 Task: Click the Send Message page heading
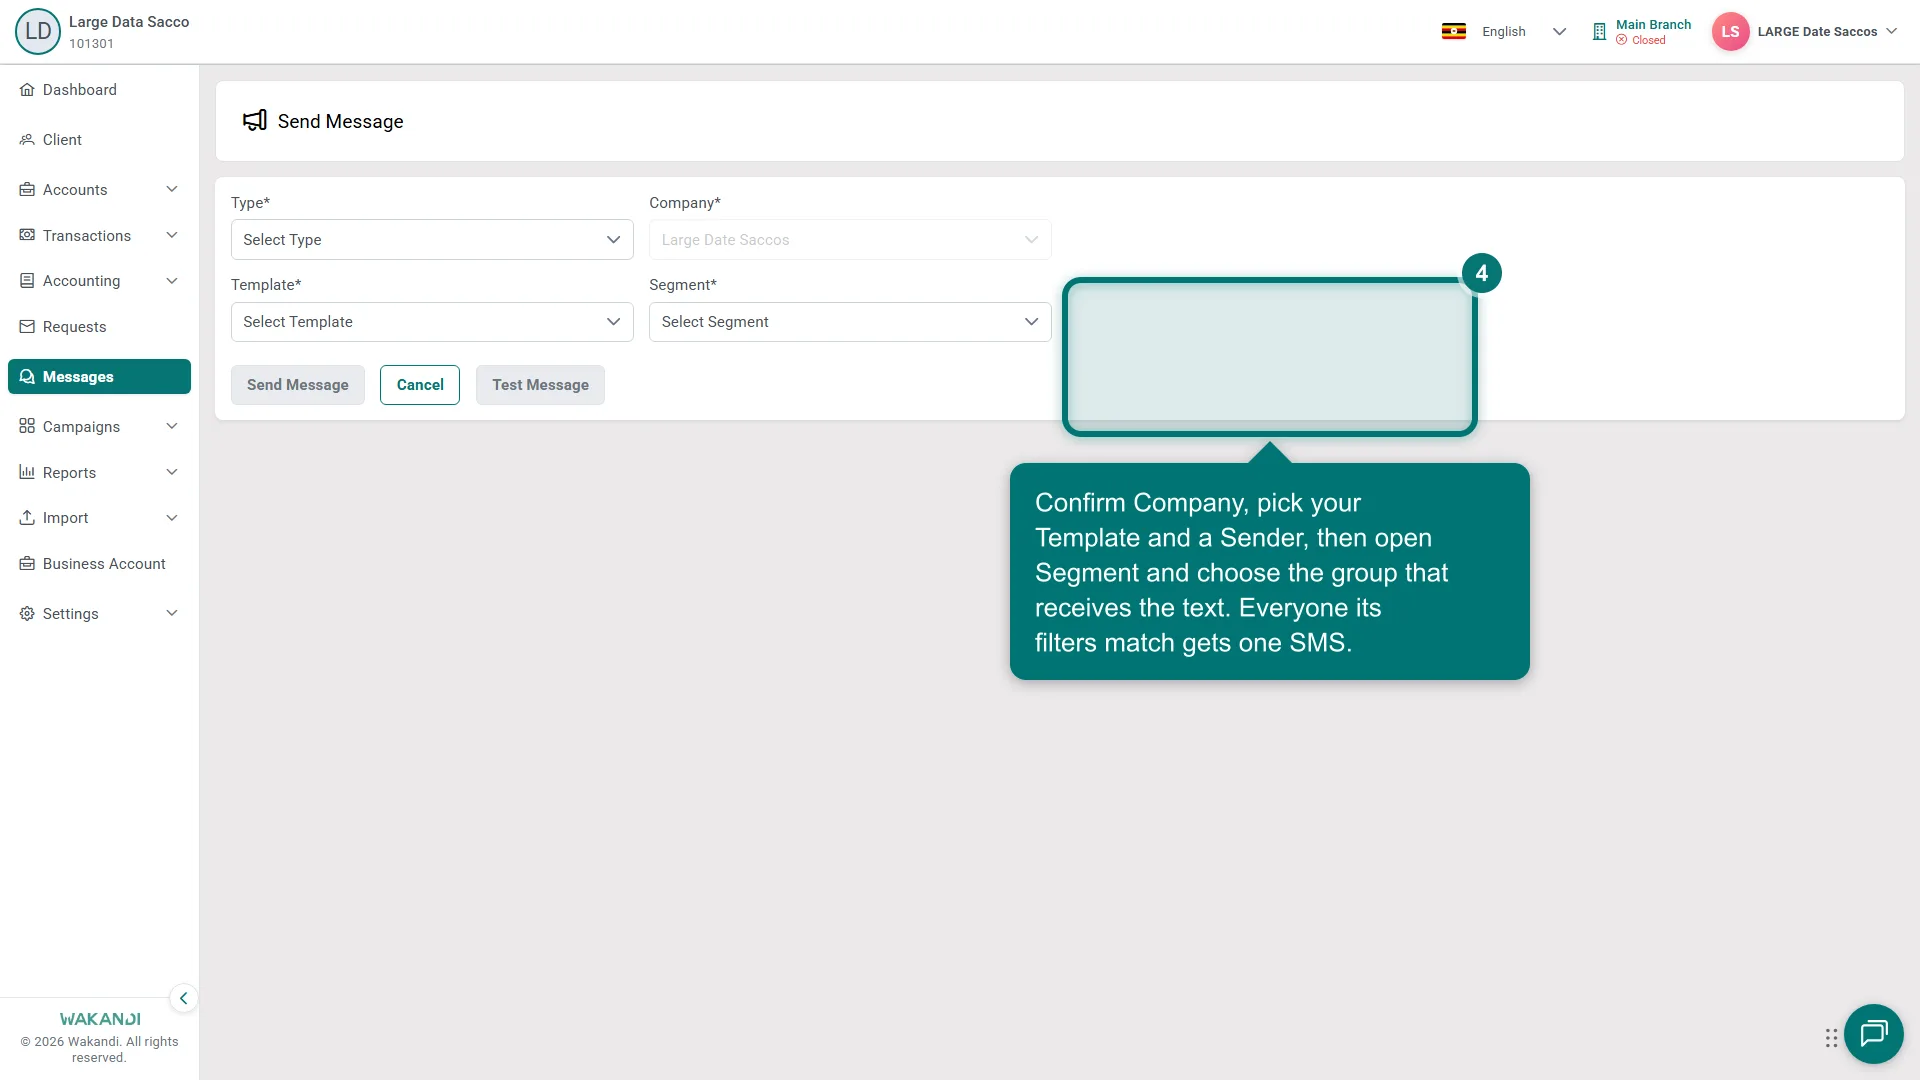pyautogui.click(x=341, y=121)
